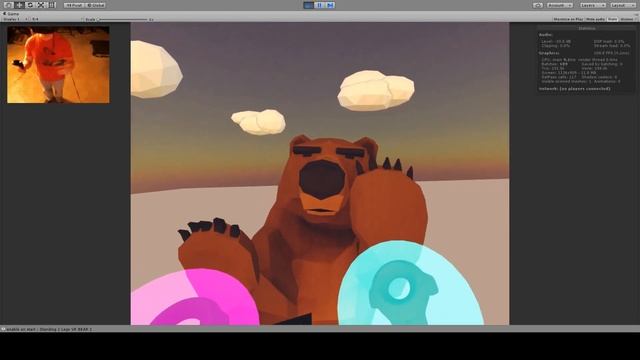Select the Hand tool in toolbar
The height and width of the screenshot is (360, 640).
[x=9, y=5]
